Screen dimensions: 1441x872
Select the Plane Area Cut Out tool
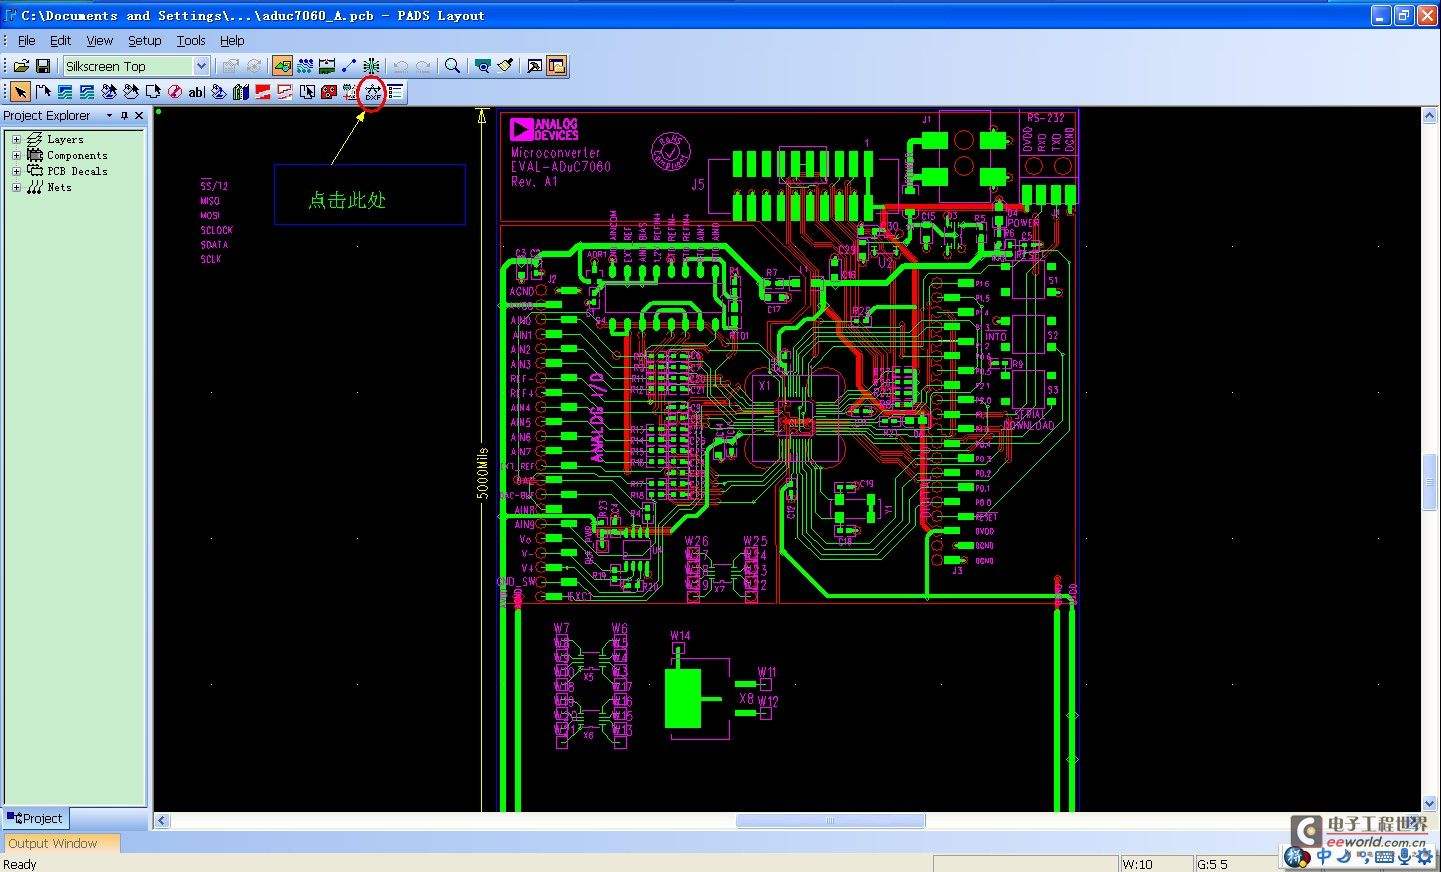(285, 92)
